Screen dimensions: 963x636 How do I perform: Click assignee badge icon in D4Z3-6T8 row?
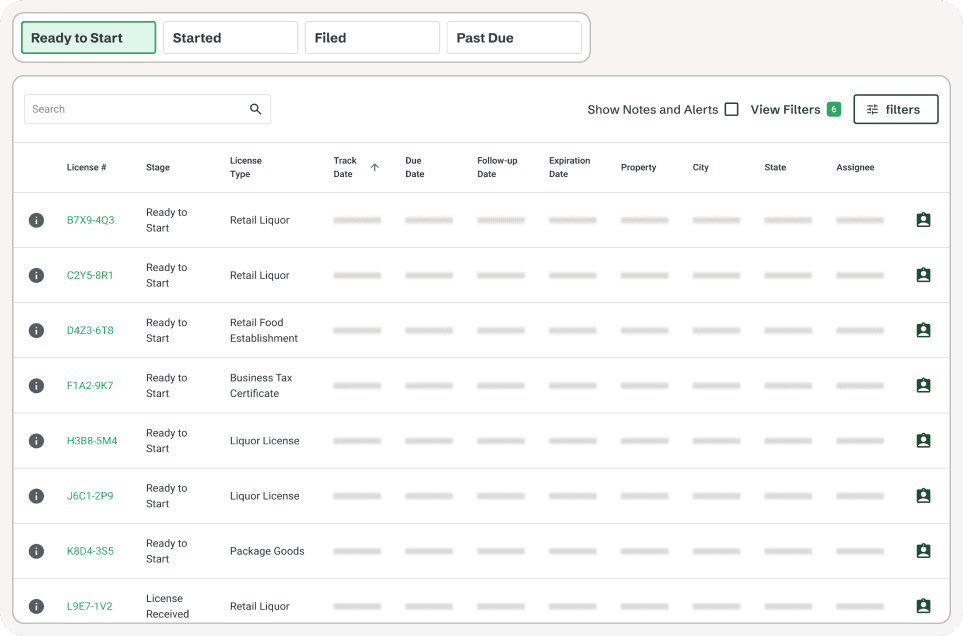click(x=923, y=330)
